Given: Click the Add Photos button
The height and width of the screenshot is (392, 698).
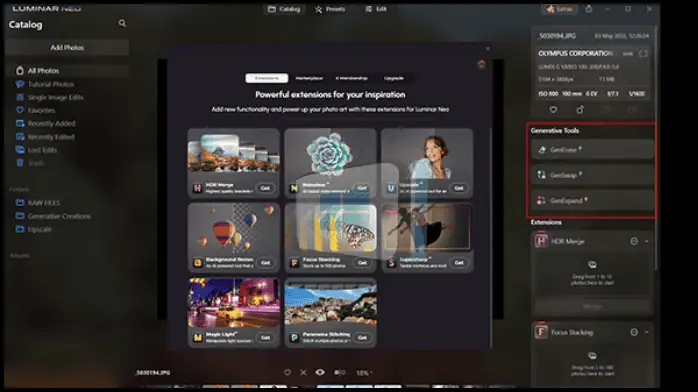Looking at the screenshot, I should click(67, 47).
